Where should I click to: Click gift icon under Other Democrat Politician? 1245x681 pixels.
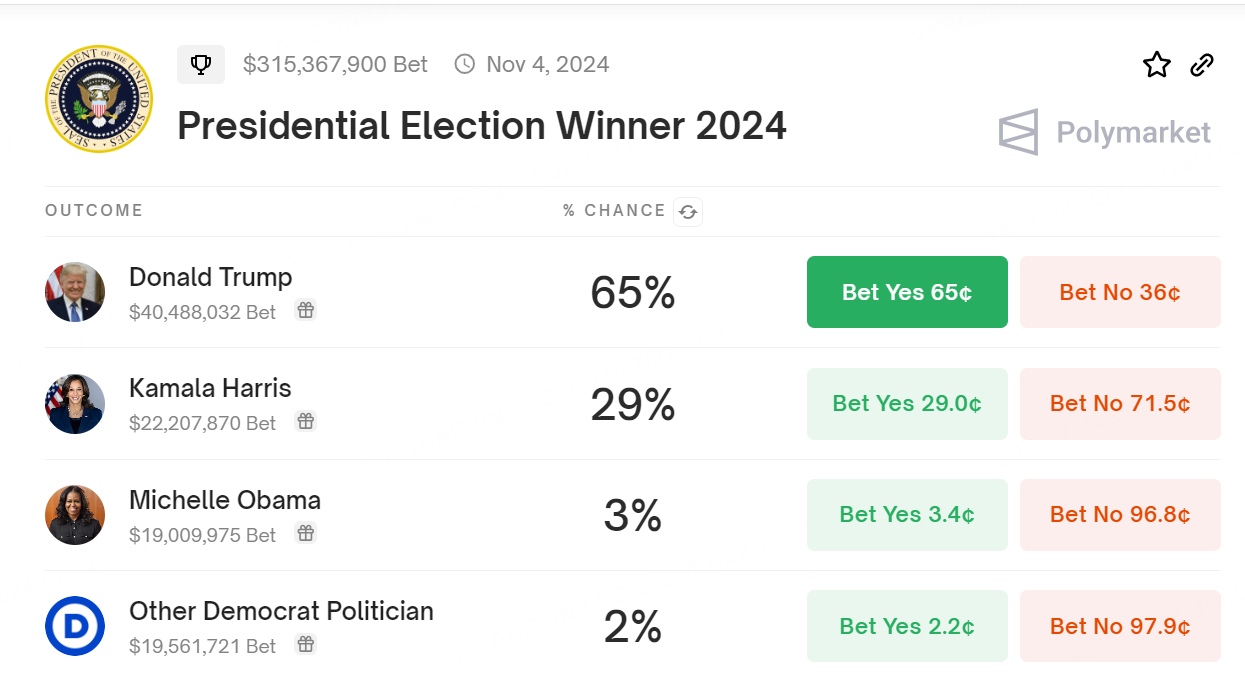(x=306, y=645)
